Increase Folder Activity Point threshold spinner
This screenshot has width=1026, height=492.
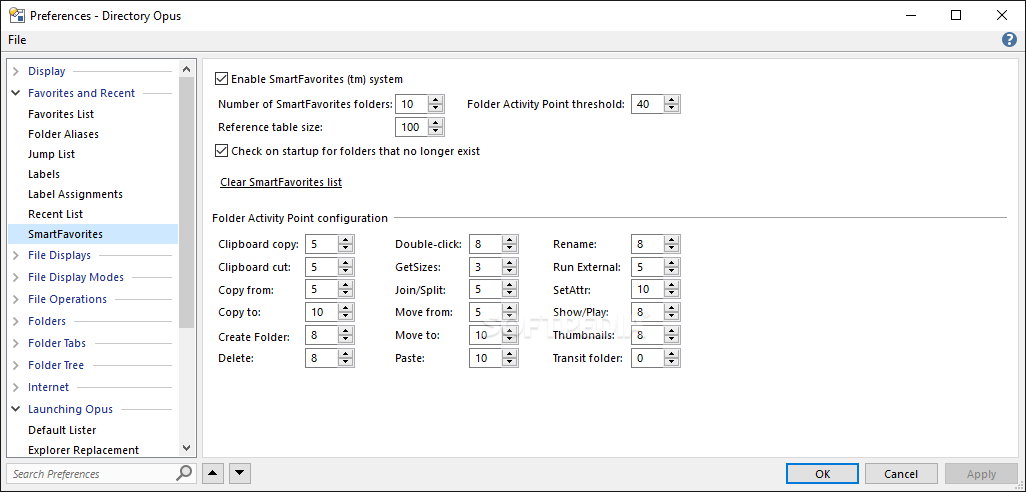(x=672, y=100)
